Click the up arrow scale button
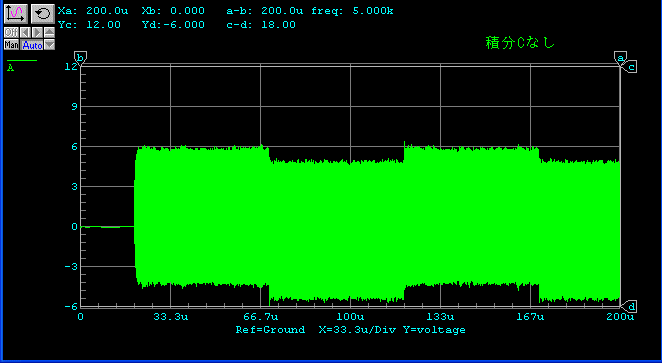This screenshot has height=363, width=662. [49, 33]
